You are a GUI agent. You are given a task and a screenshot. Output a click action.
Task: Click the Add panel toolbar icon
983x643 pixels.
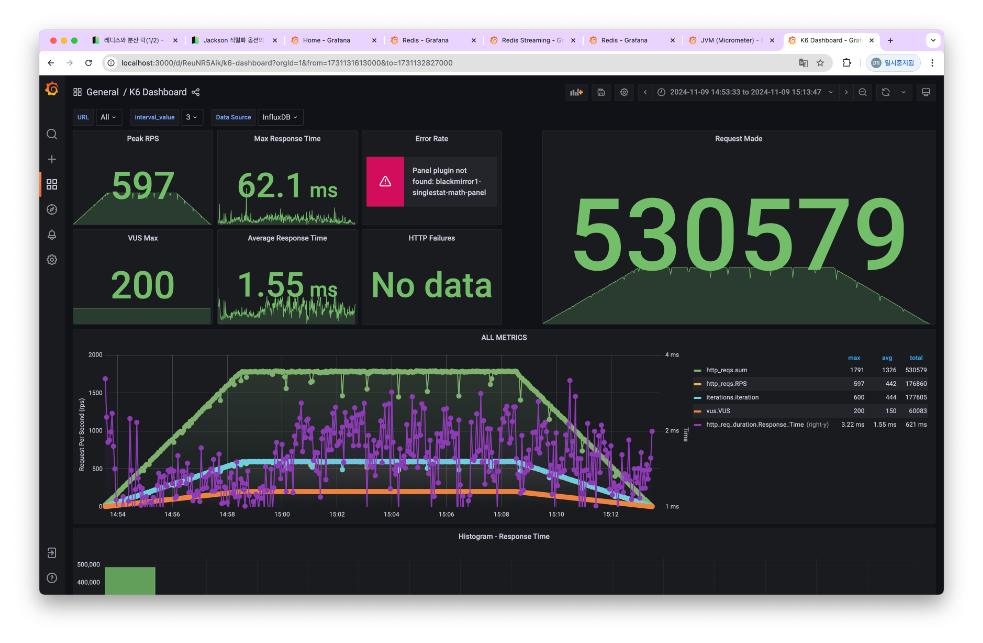576,92
